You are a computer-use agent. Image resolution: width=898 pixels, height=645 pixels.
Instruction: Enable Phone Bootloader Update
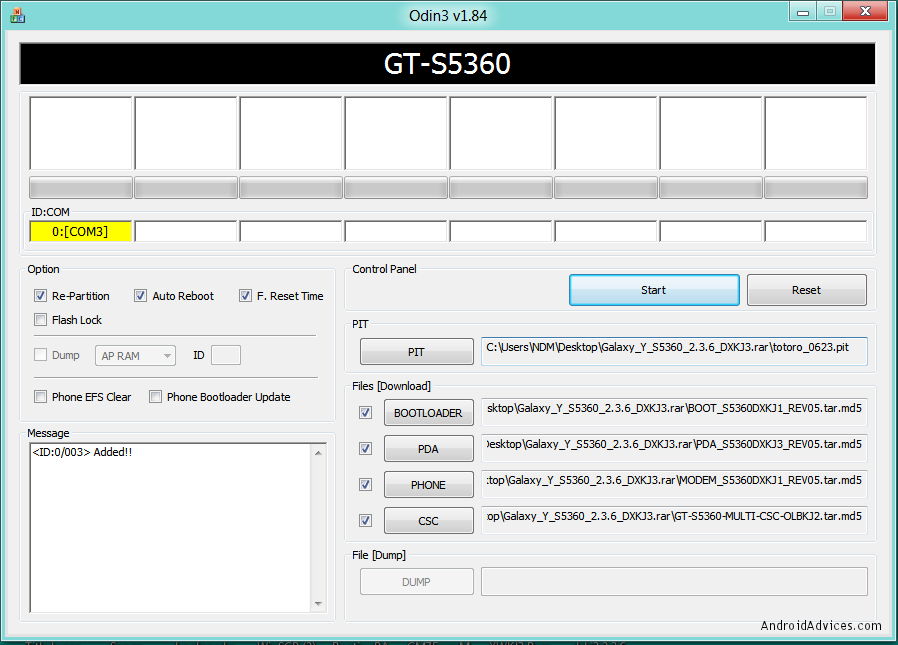155,396
